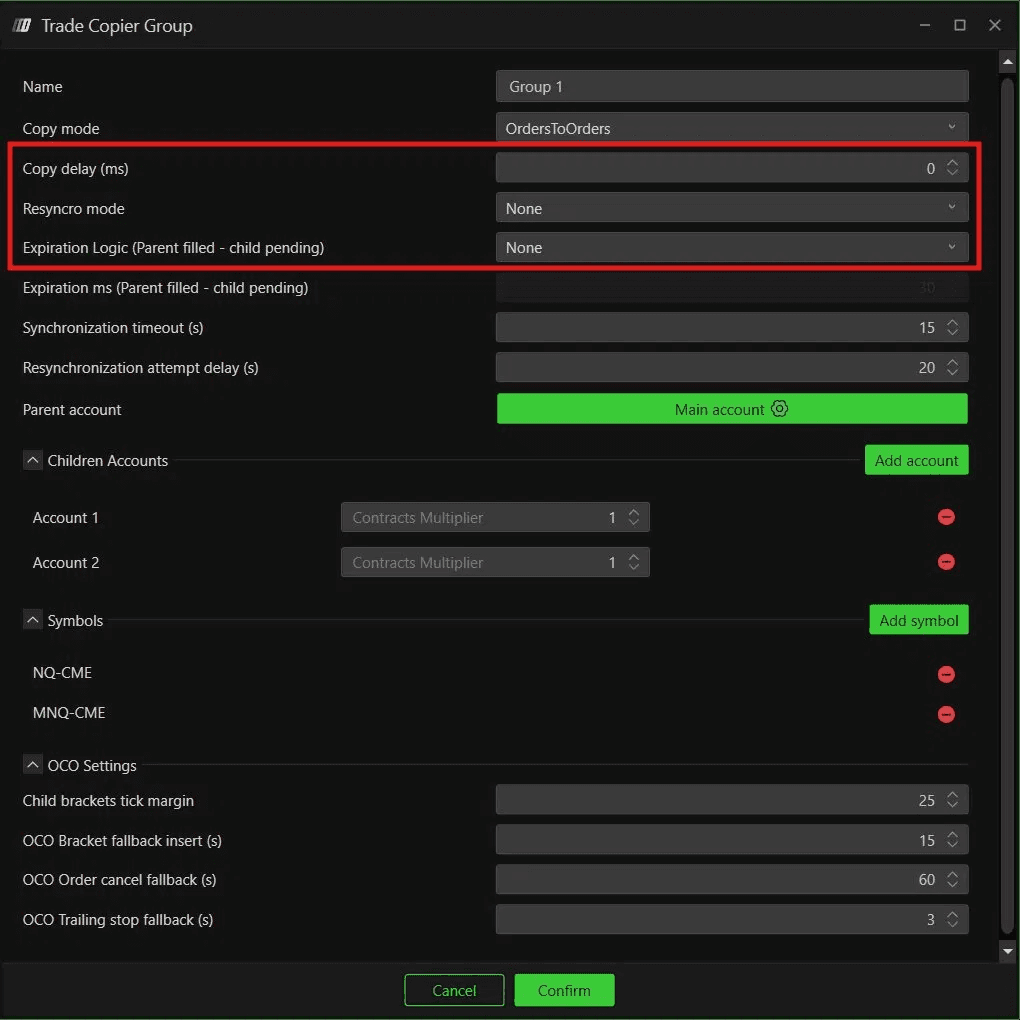Click the Account 1 Contracts Multiplier field
1020x1020 pixels.
click(x=495, y=517)
